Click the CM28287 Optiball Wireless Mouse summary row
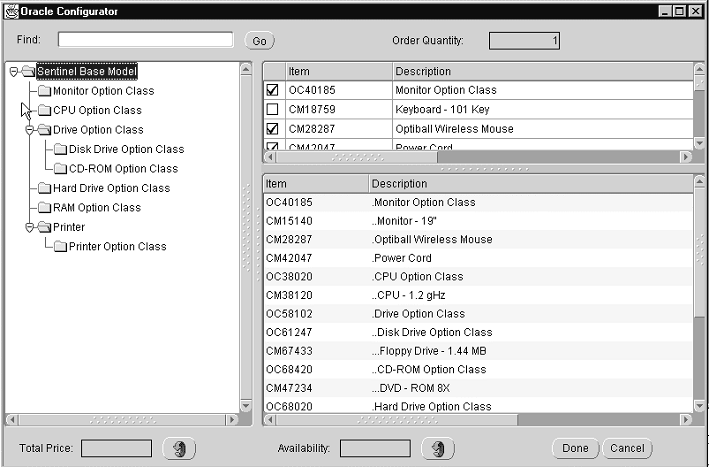 [478, 239]
